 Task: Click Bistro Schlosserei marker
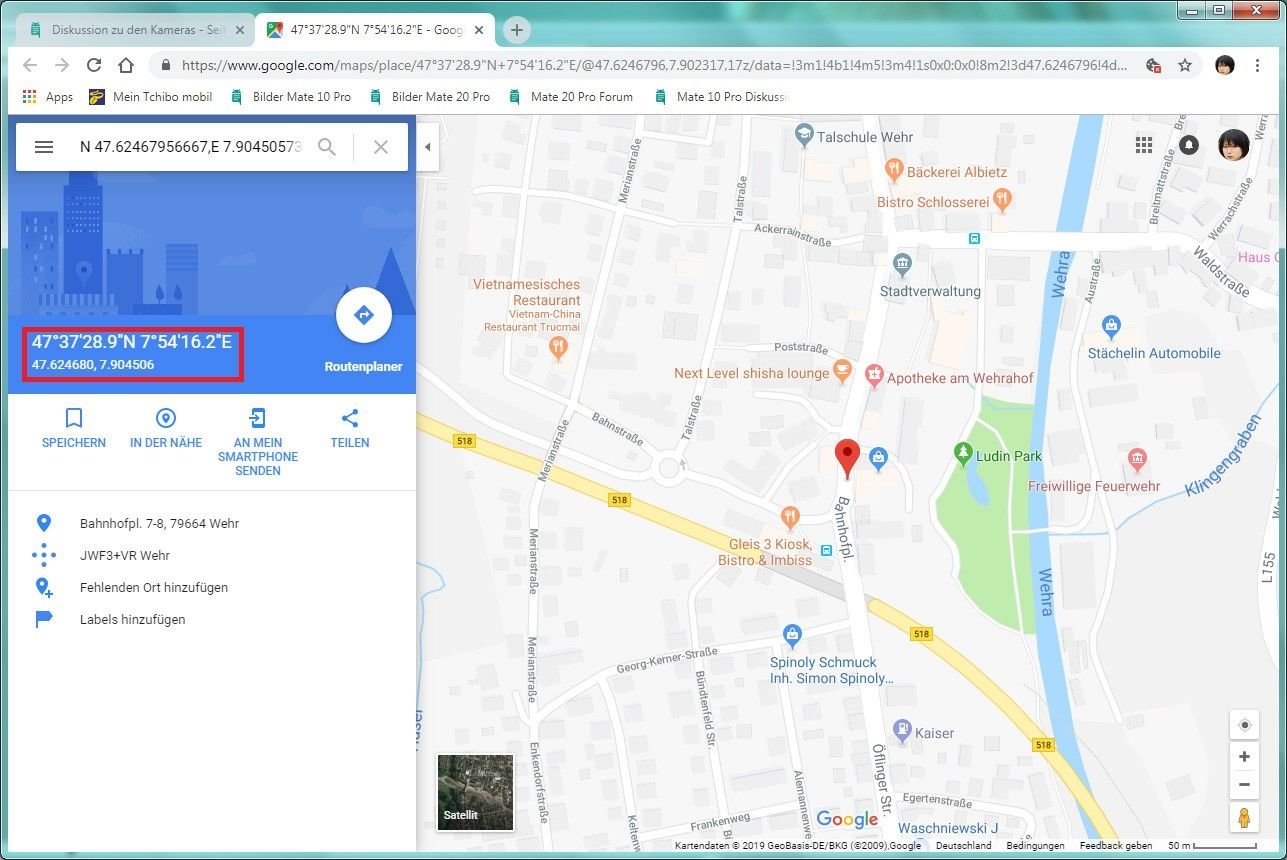pos(1001,200)
